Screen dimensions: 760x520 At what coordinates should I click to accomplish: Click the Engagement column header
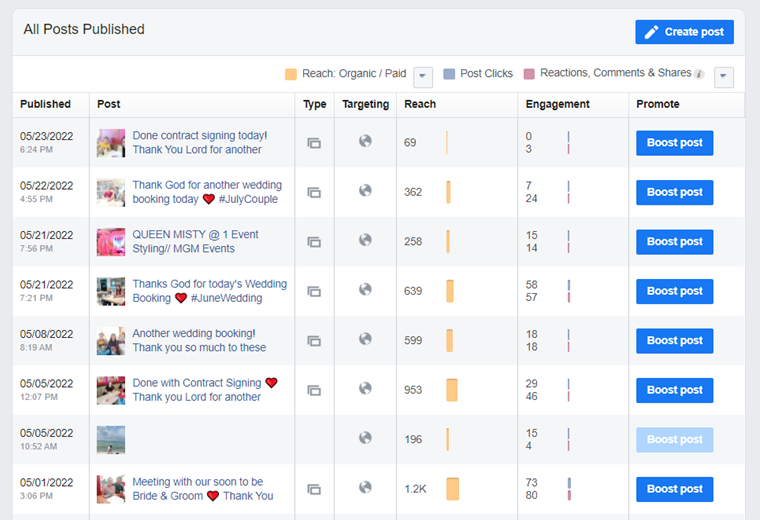click(x=558, y=104)
